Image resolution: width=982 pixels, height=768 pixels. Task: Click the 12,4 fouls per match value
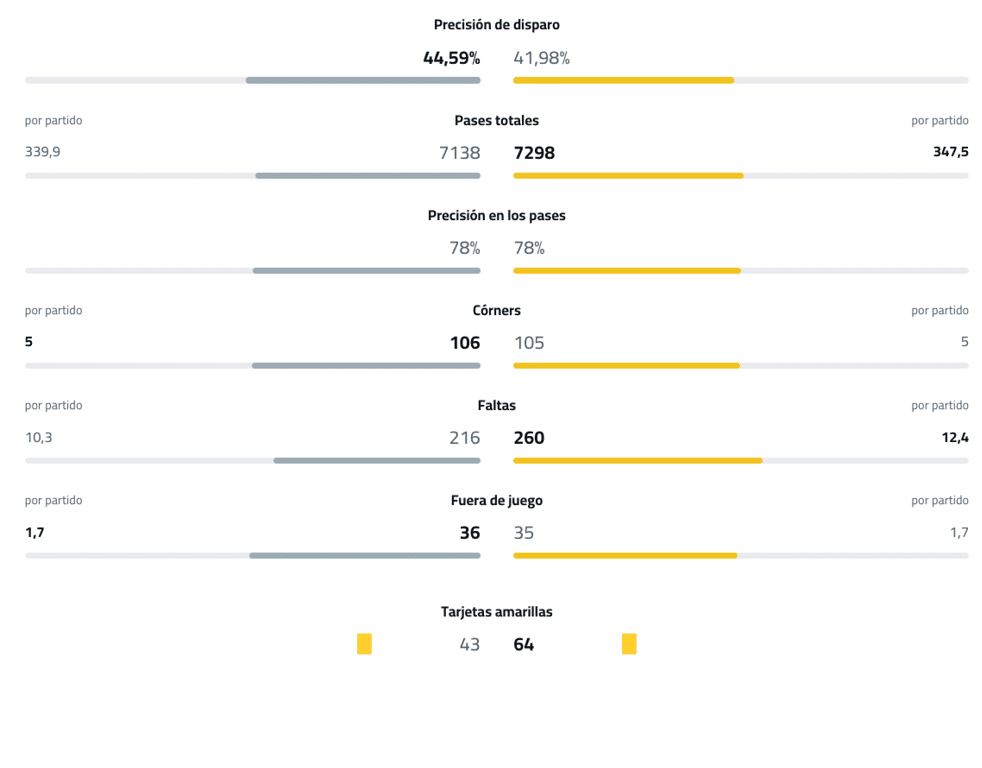pyautogui.click(x=955, y=437)
